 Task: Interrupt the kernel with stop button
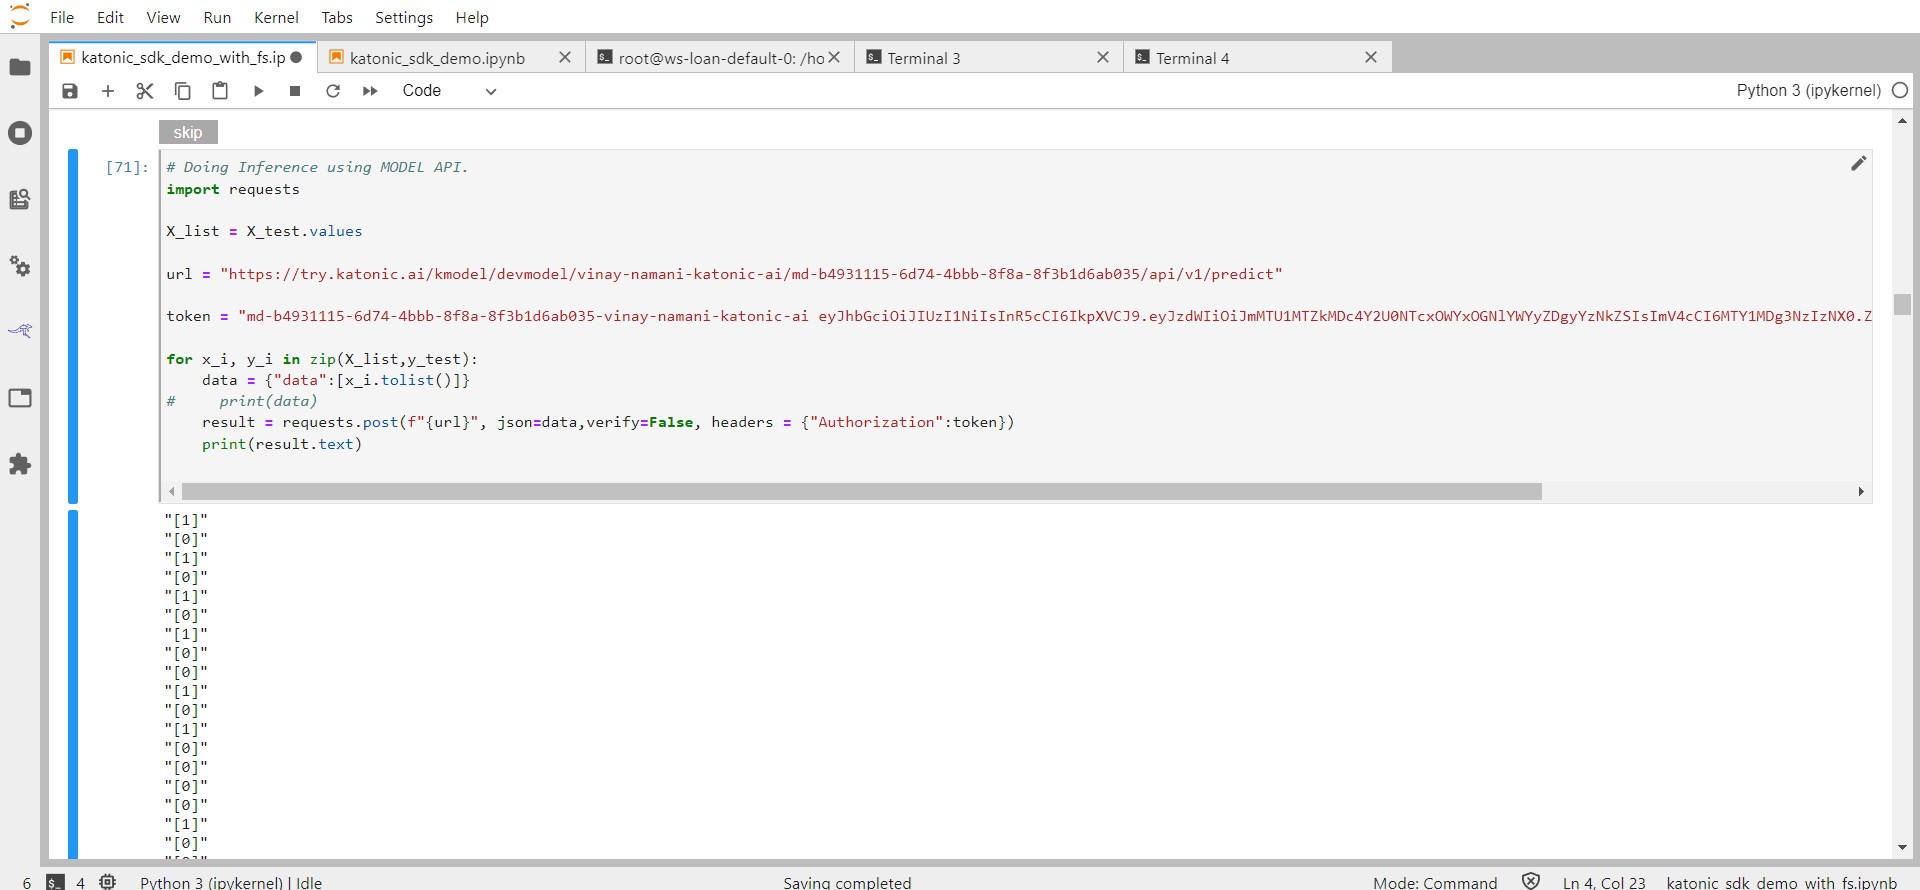click(295, 91)
